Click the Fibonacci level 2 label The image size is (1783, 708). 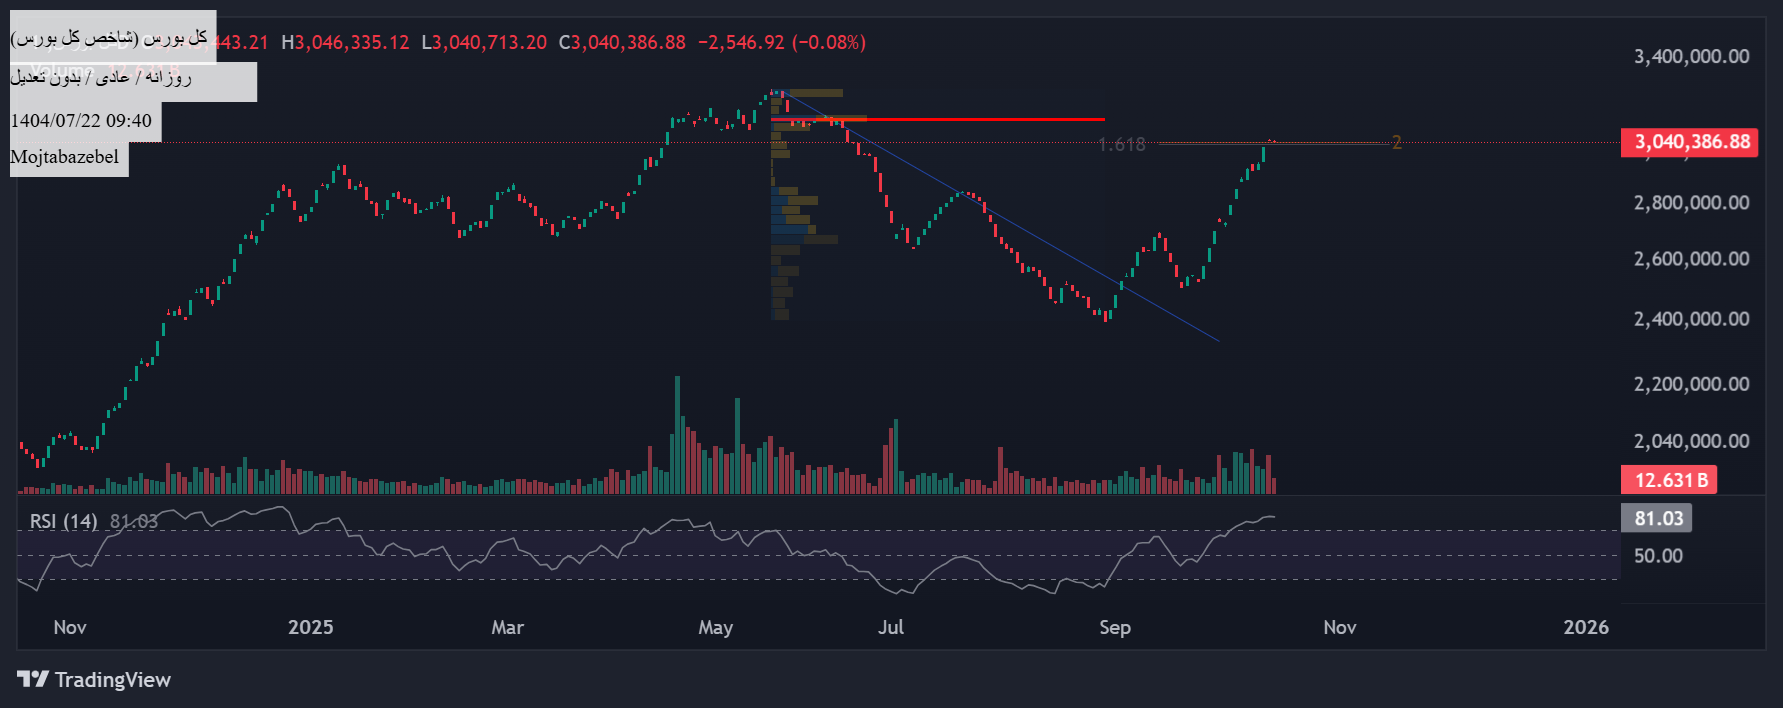(1396, 143)
